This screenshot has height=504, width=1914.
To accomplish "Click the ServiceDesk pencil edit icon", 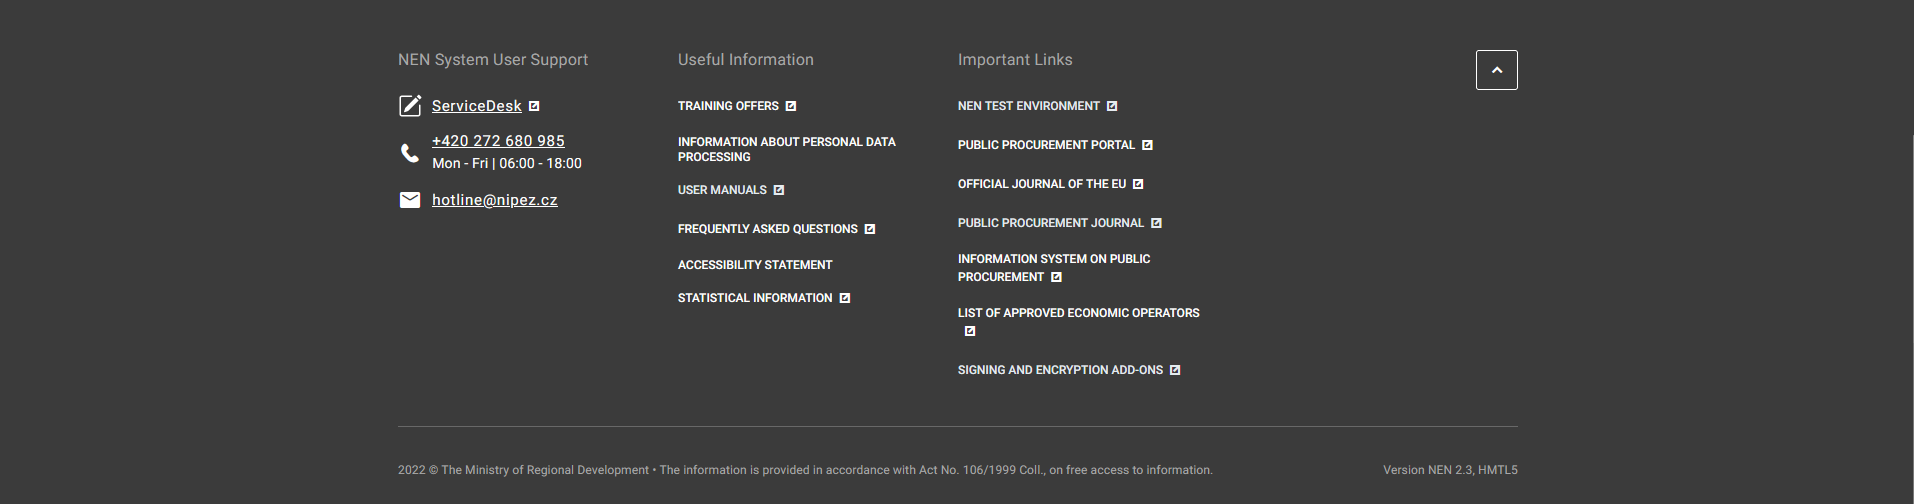I will click(410, 106).
